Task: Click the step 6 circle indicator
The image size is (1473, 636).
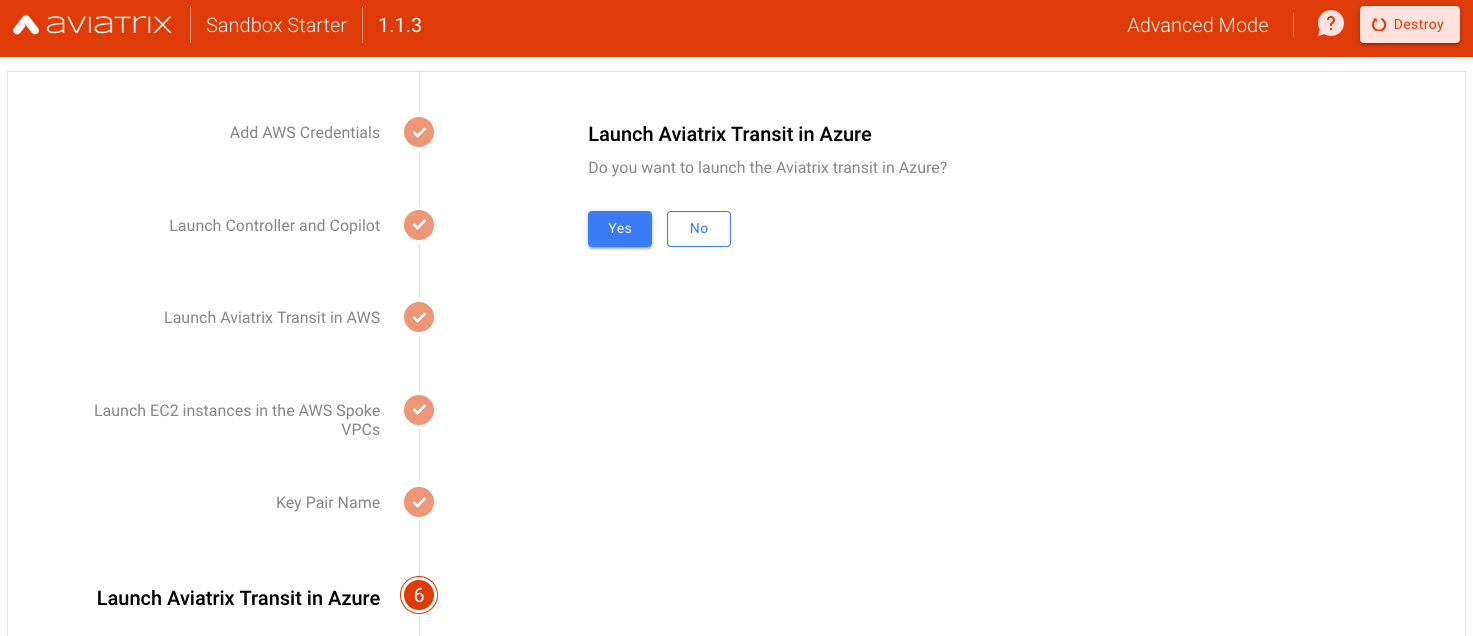Action: 419,596
